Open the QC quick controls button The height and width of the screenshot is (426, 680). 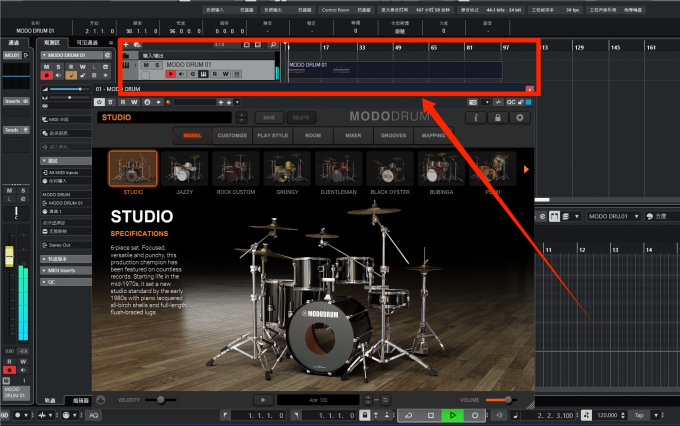511,102
